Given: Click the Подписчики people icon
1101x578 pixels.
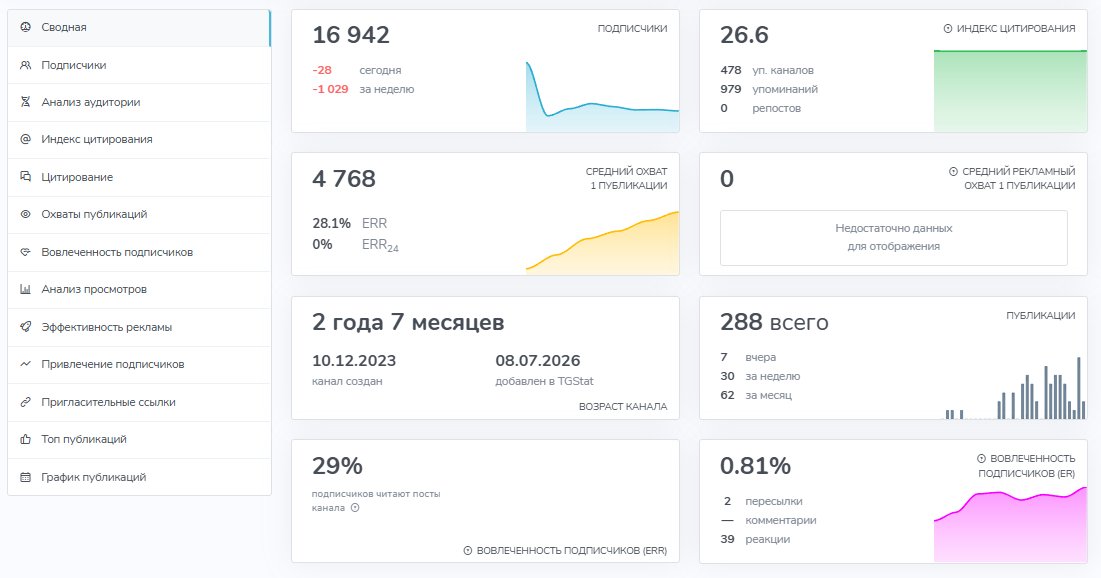Looking at the screenshot, I should tap(25, 65).
